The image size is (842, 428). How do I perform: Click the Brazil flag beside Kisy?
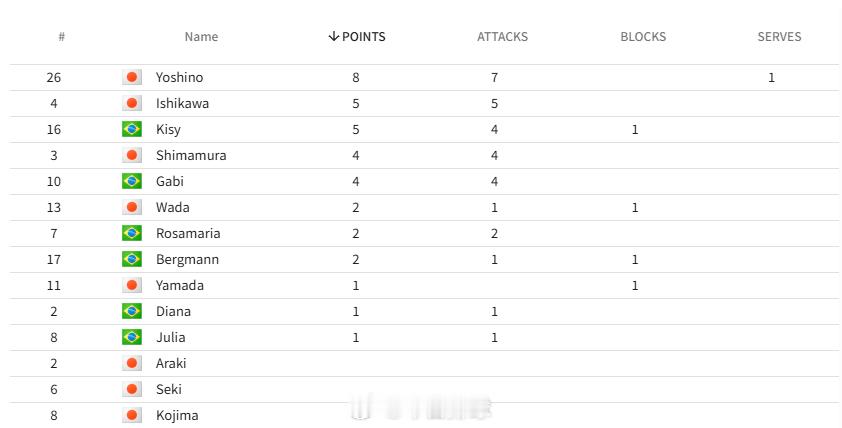coord(132,129)
